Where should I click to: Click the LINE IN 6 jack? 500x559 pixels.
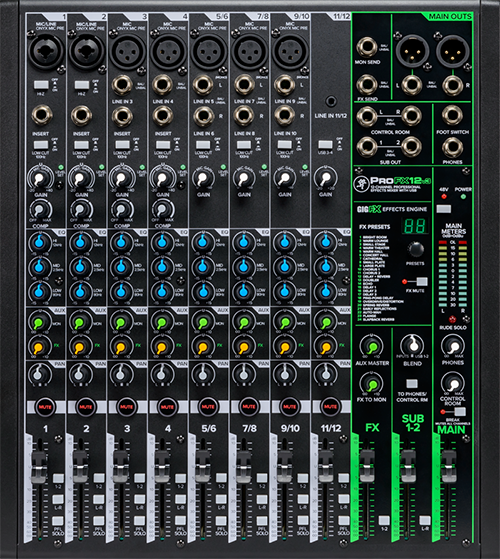pos(203,116)
